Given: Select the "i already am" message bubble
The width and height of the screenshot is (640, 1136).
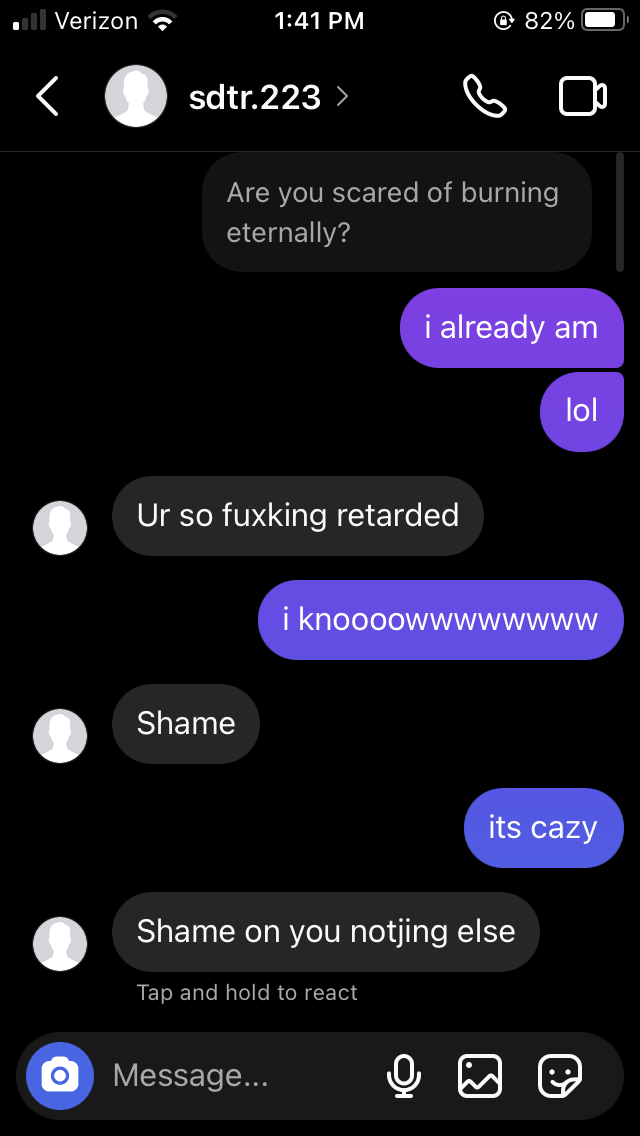Looking at the screenshot, I should point(512,327).
